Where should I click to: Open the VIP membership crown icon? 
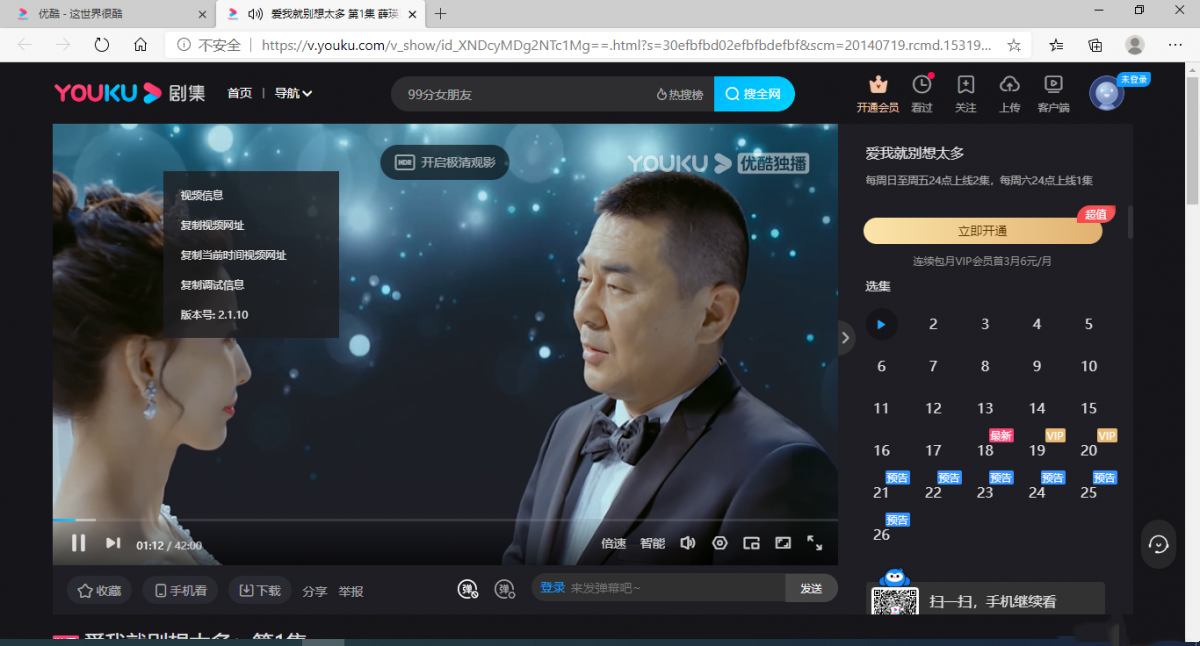pyautogui.click(x=878, y=92)
